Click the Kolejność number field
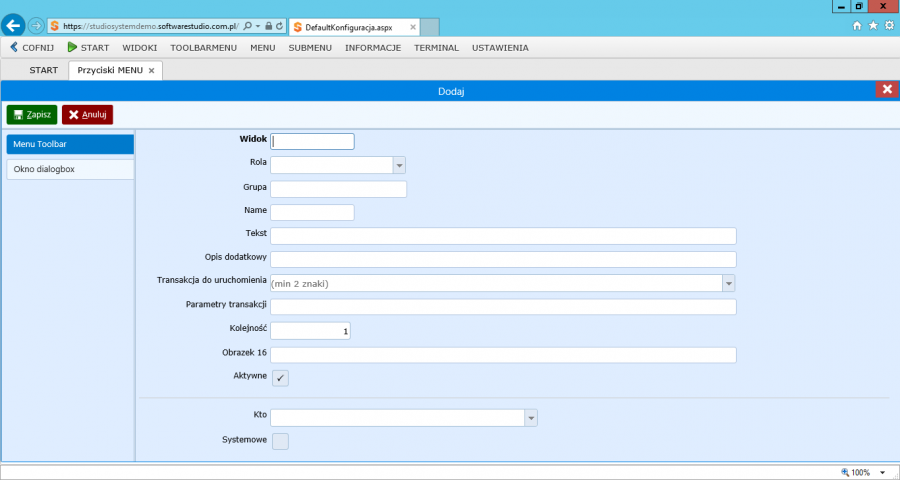The height and width of the screenshot is (480, 900). tap(310, 331)
